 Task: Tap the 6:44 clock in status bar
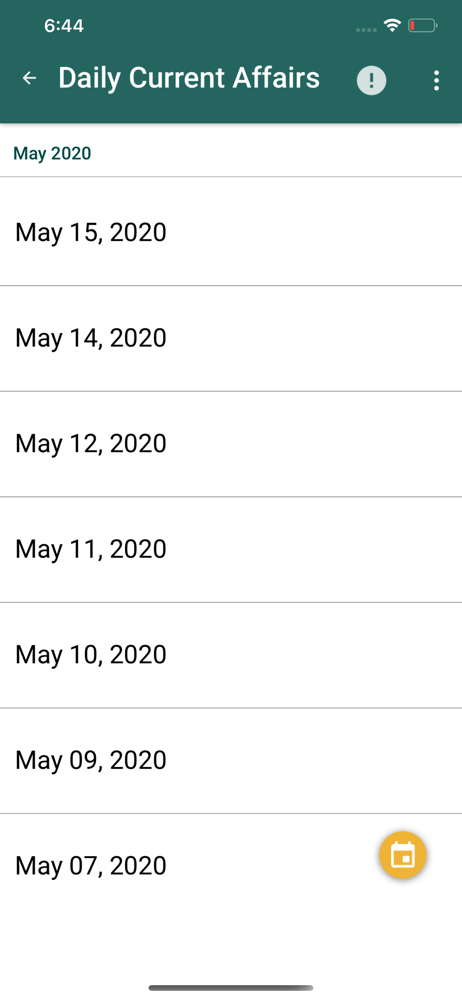tap(64, 26)
